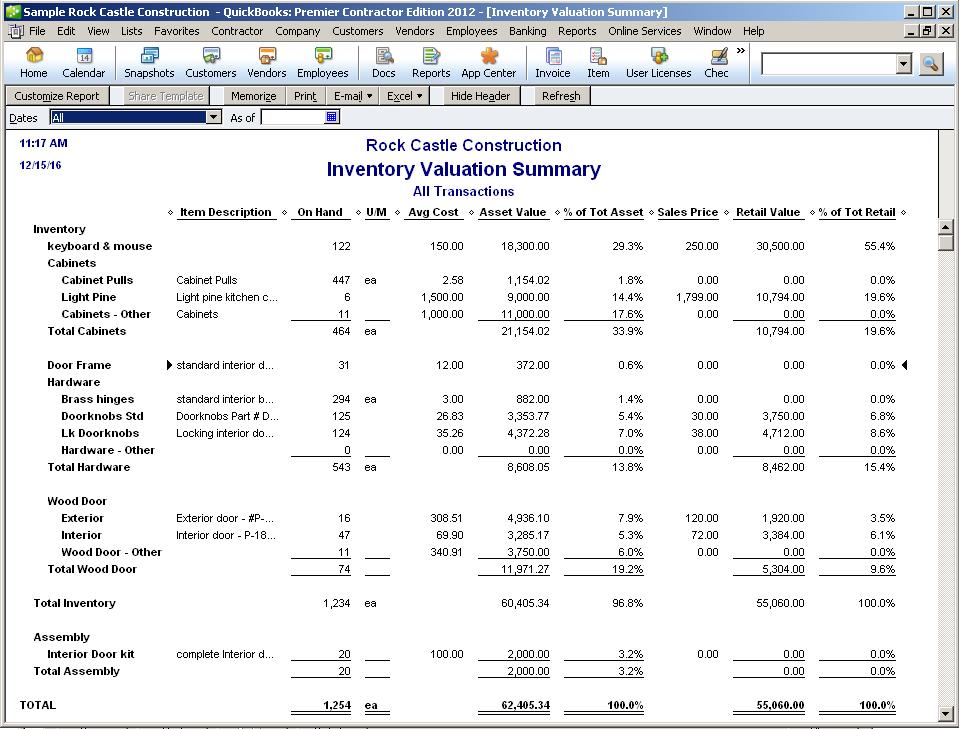Click the Exterior wood door row label
The width and height of the screenshot is (959, 729).
[82, 518]
